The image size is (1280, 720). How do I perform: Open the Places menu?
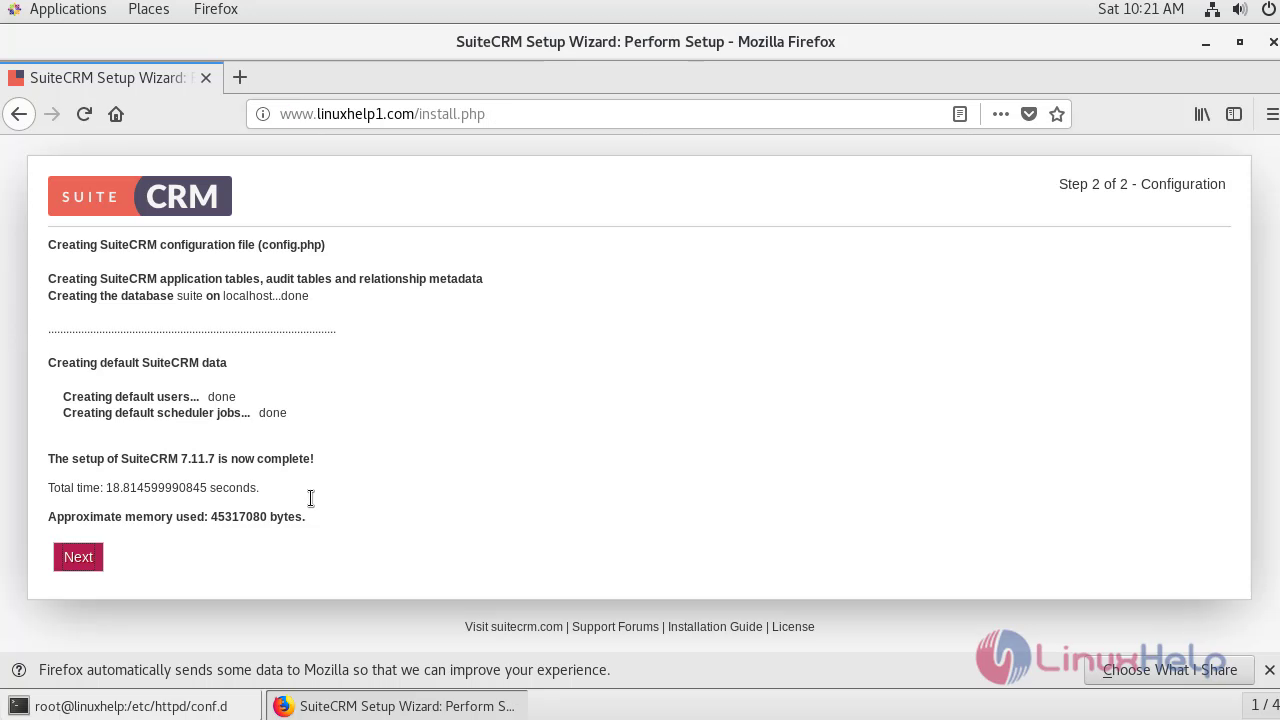pyautogui.click(x=148, y=9)
